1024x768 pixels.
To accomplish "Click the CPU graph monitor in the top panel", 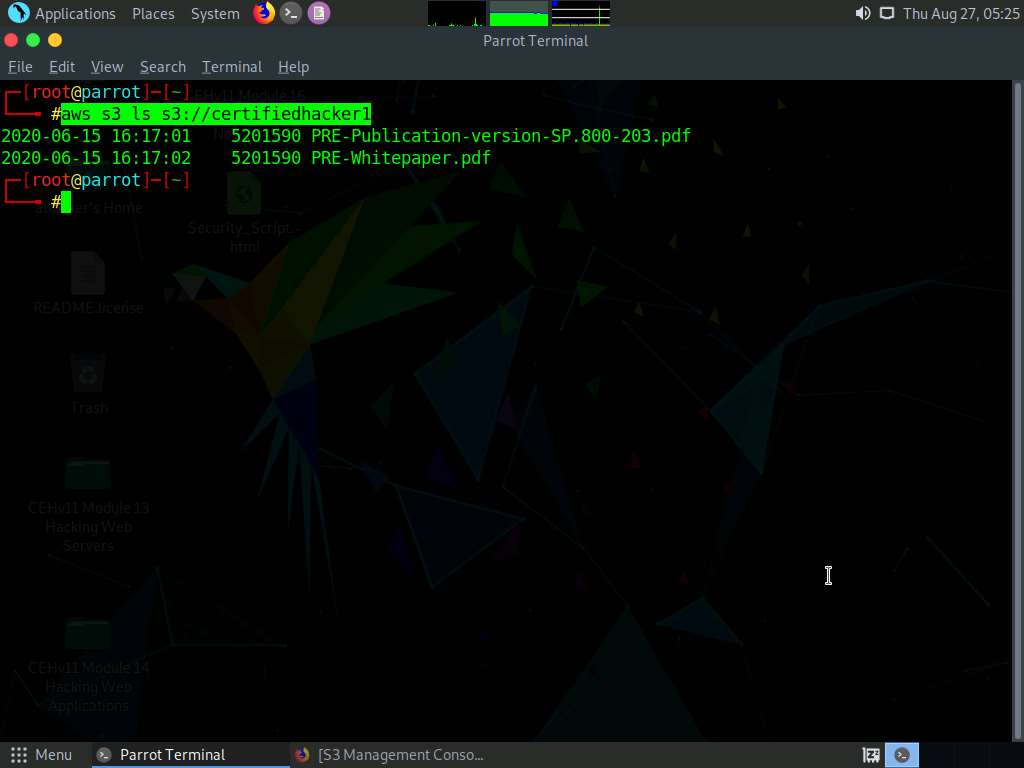I will (x=455, y=13).
